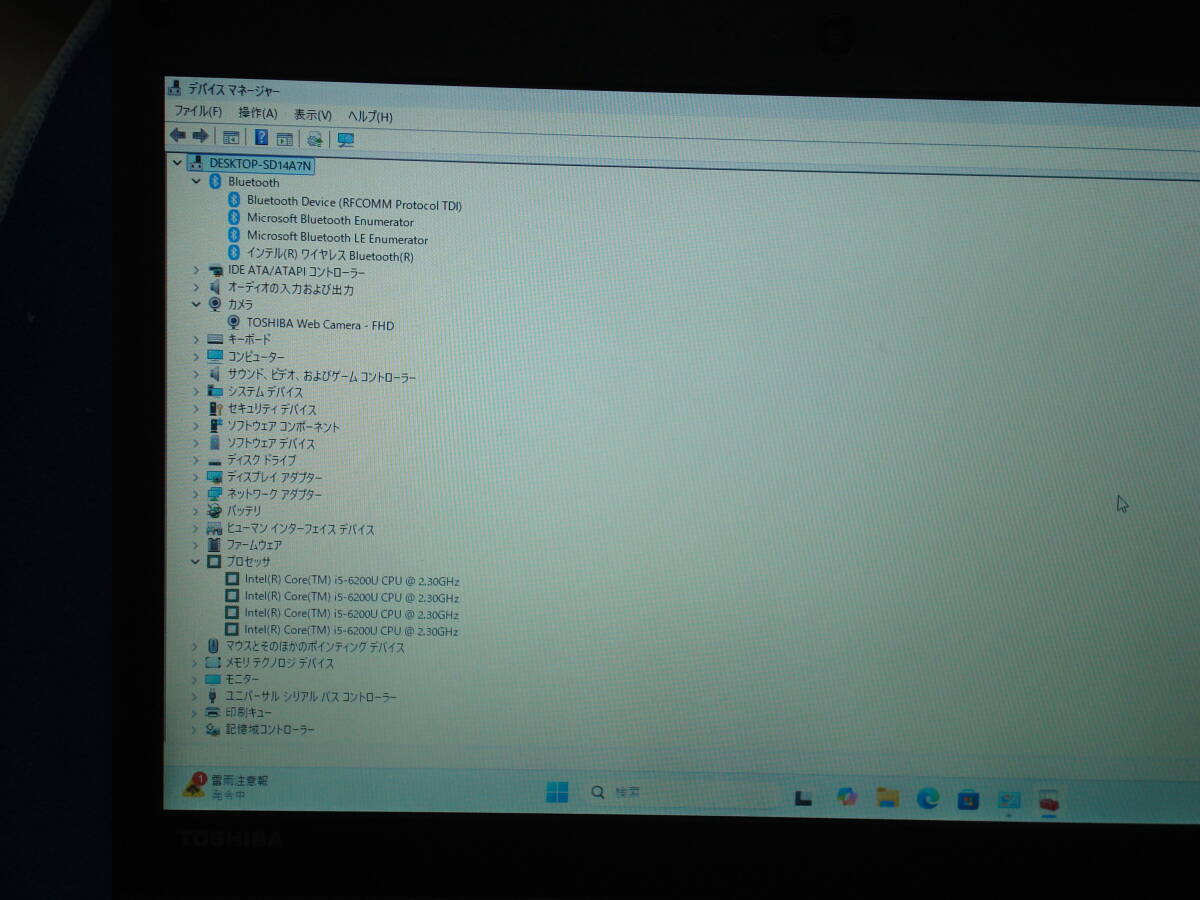
Task: Select the ソフトウェア コンポーネント row
Action: 283,426
